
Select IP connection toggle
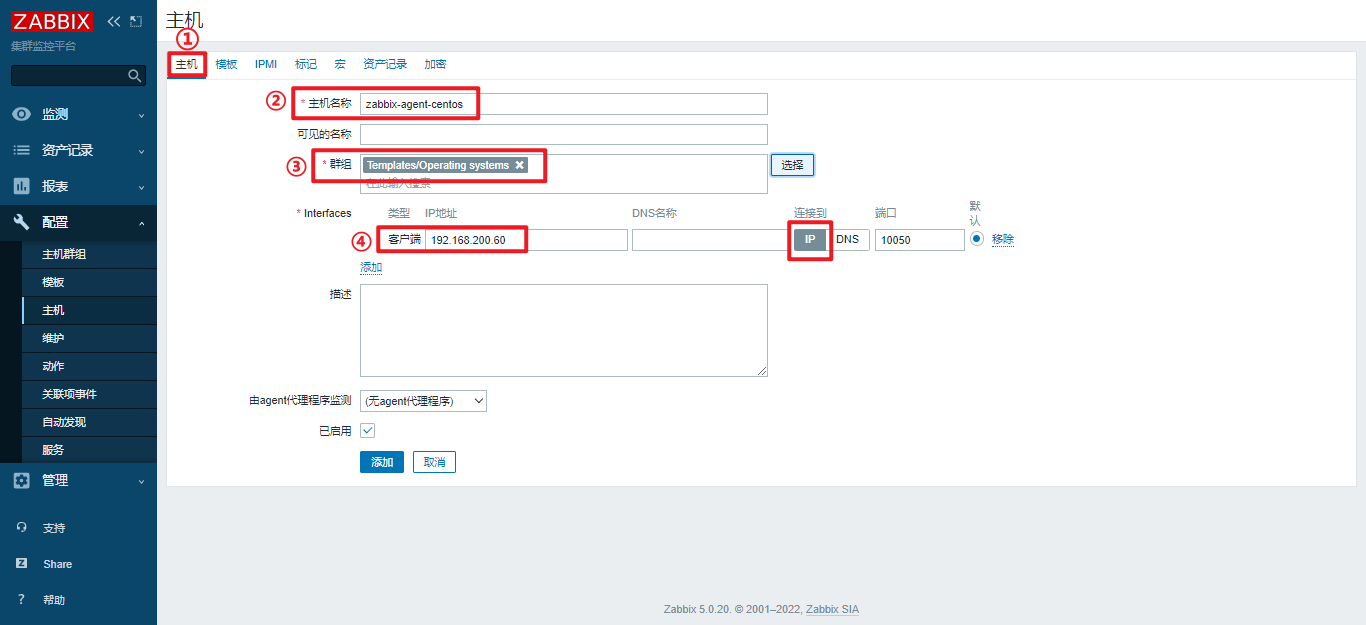tap(810, 240)
